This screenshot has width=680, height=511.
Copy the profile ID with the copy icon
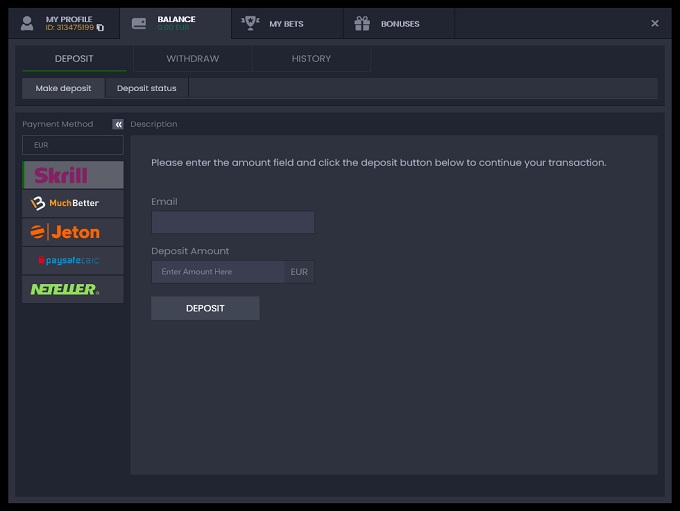[x=100, y=28]
